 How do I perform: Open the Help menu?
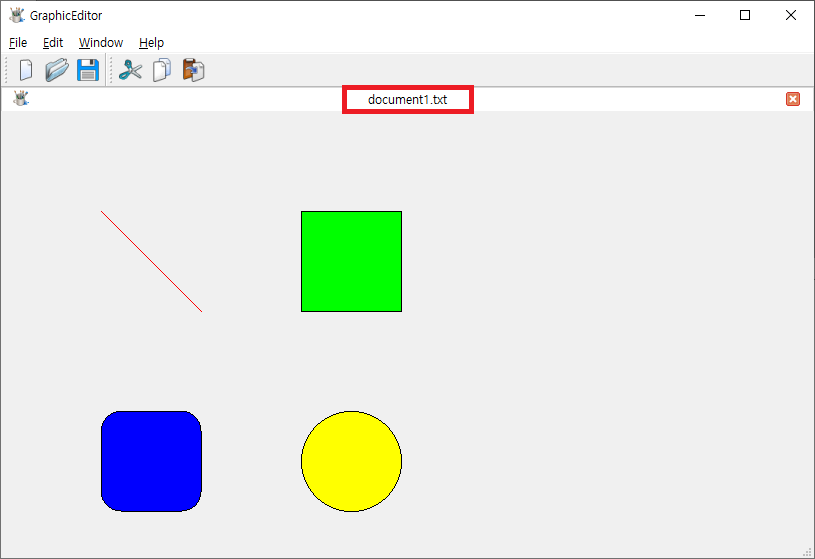pos(151,43)
